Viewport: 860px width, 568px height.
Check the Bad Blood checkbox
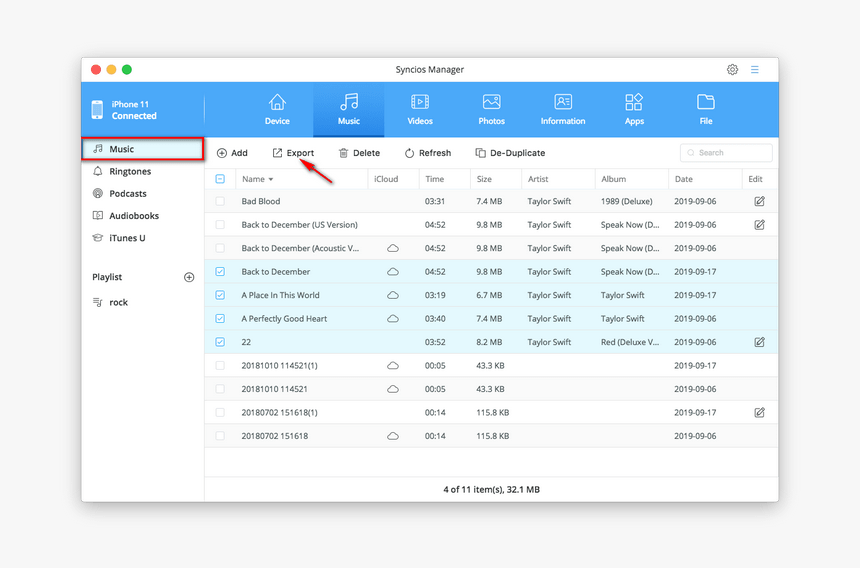(220, 201)
